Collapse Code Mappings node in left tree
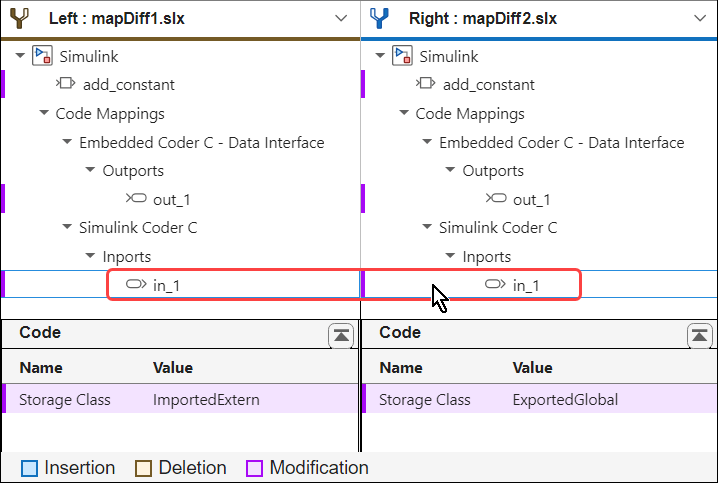This screenshot has width=718, height=483. (44, 114)
